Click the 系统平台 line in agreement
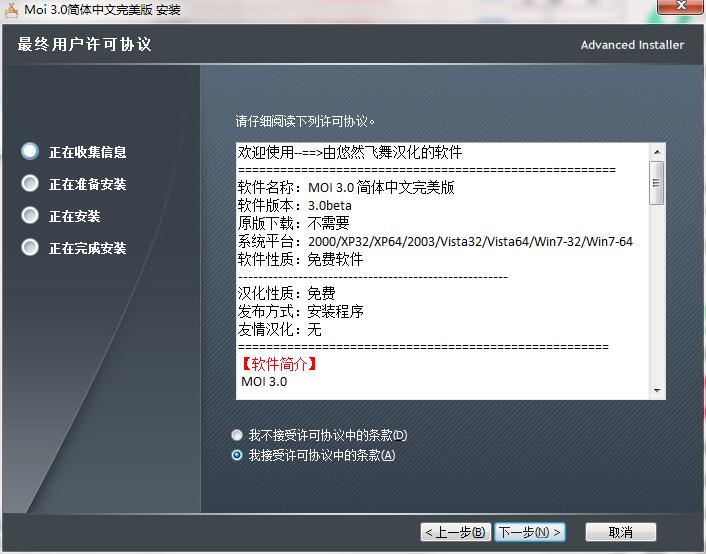This screenshot has height=554, width=706. pos(435,241)
